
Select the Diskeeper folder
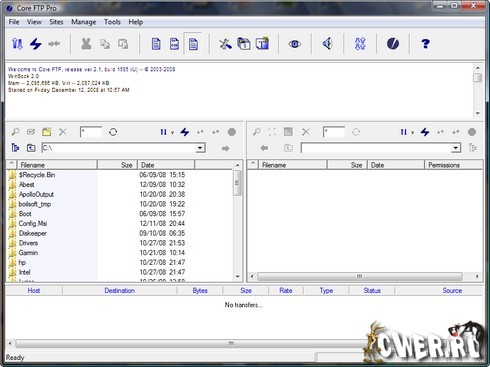(x=33, y=233)
